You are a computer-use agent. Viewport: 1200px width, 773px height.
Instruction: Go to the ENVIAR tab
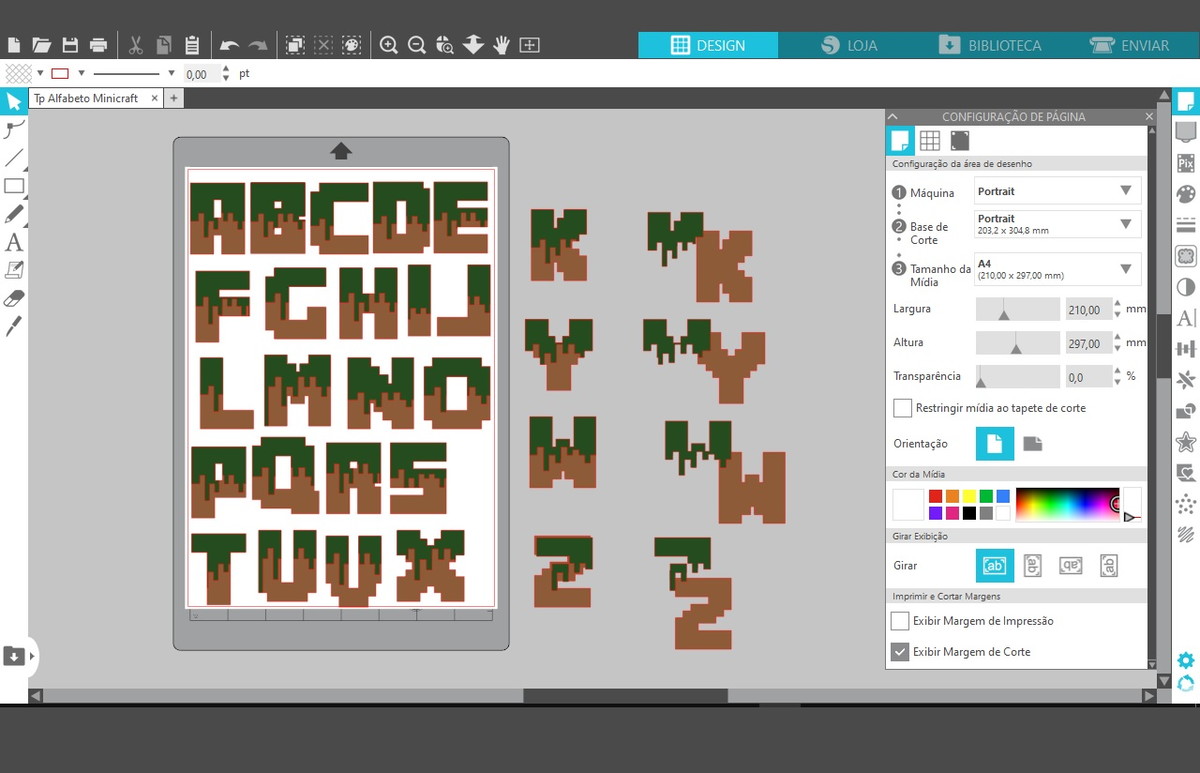(1130, 45)
